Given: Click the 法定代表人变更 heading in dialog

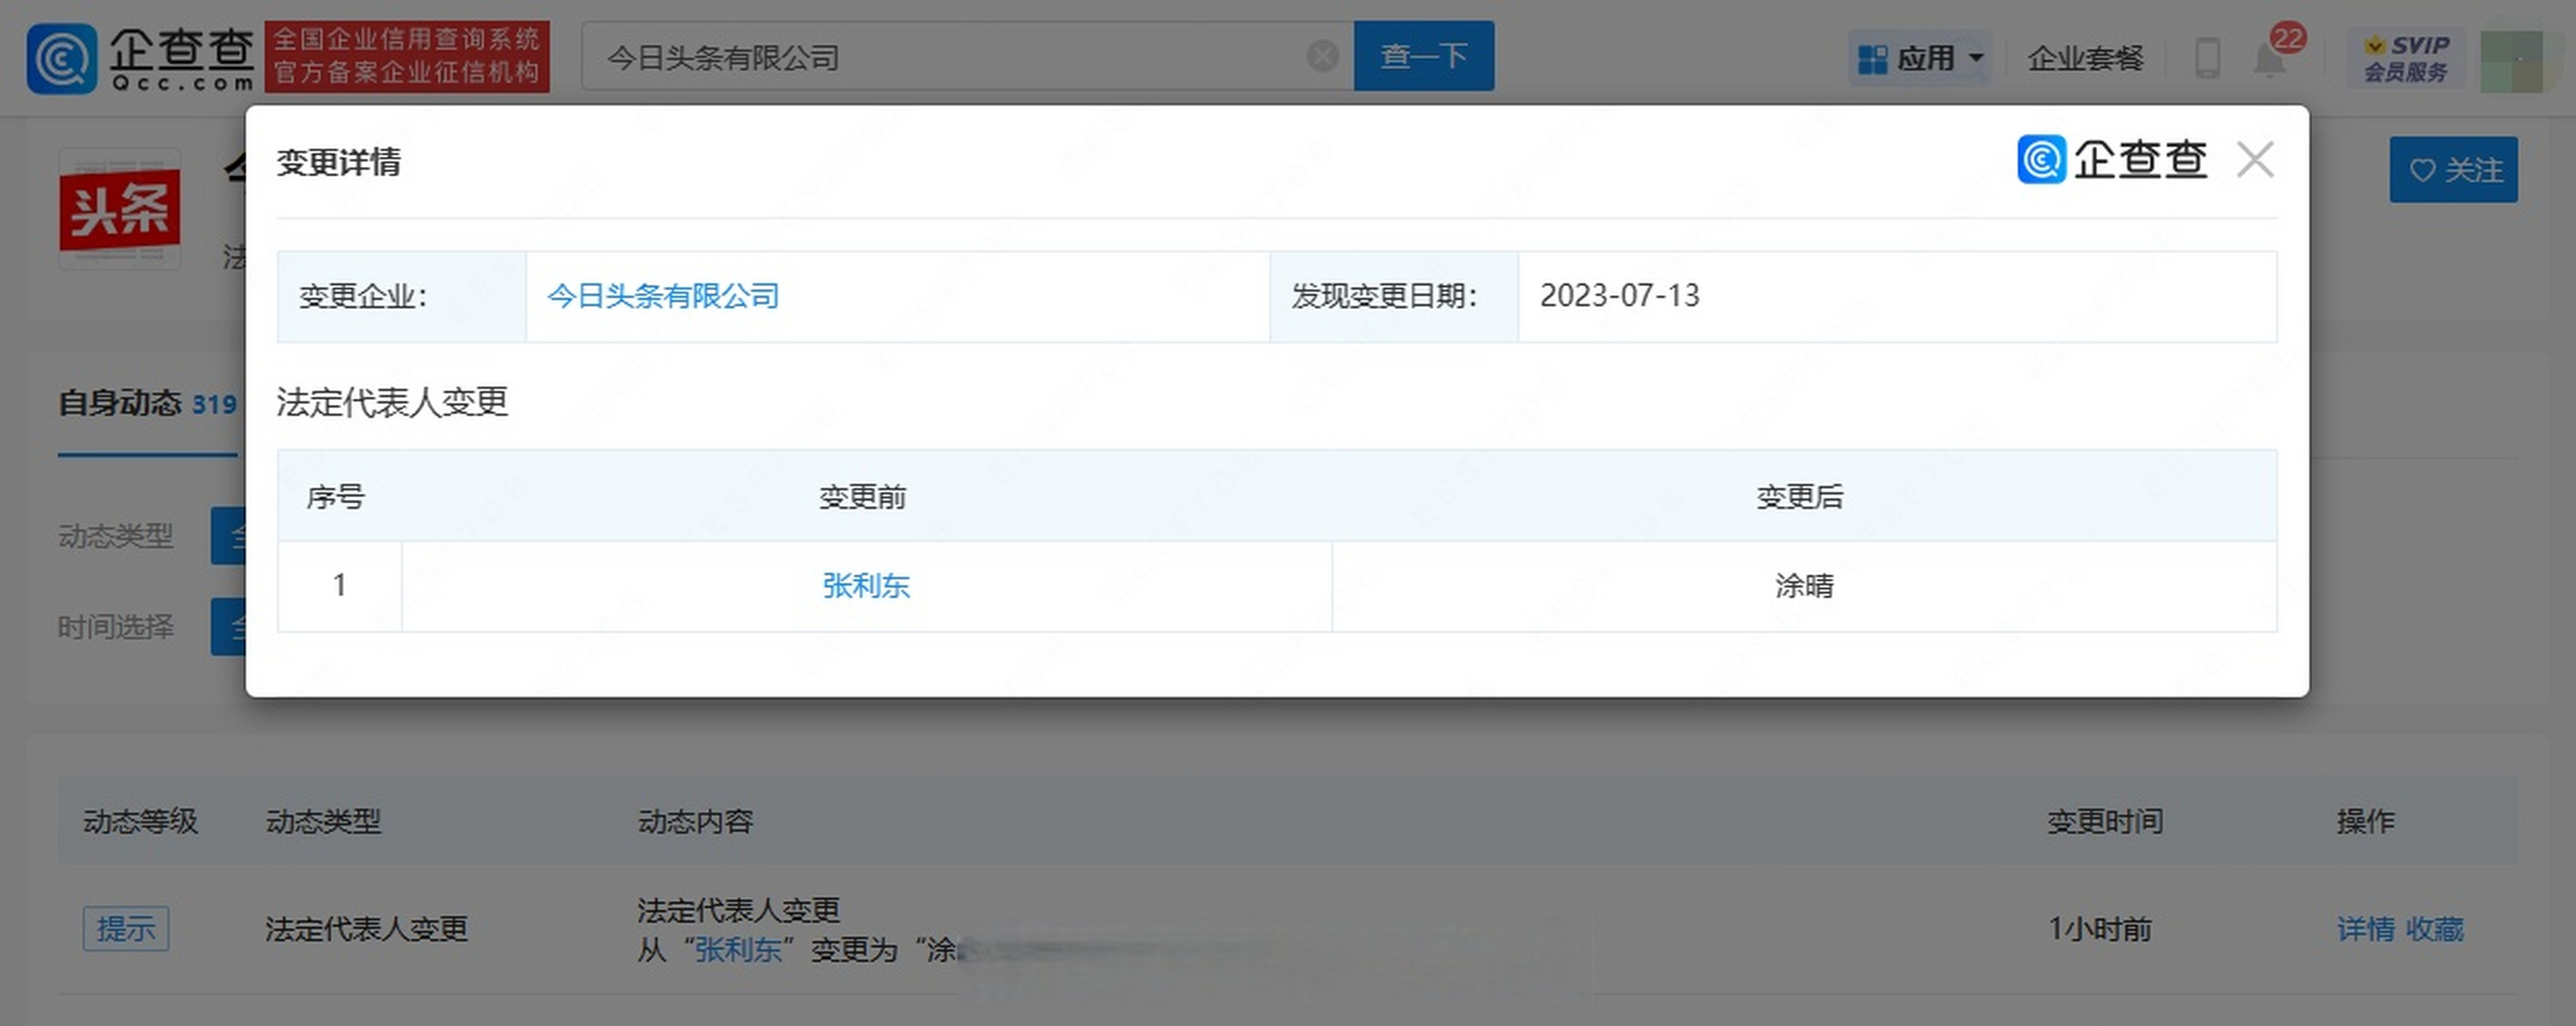Looking at the screenshot, I should click(x=392, y=402).
